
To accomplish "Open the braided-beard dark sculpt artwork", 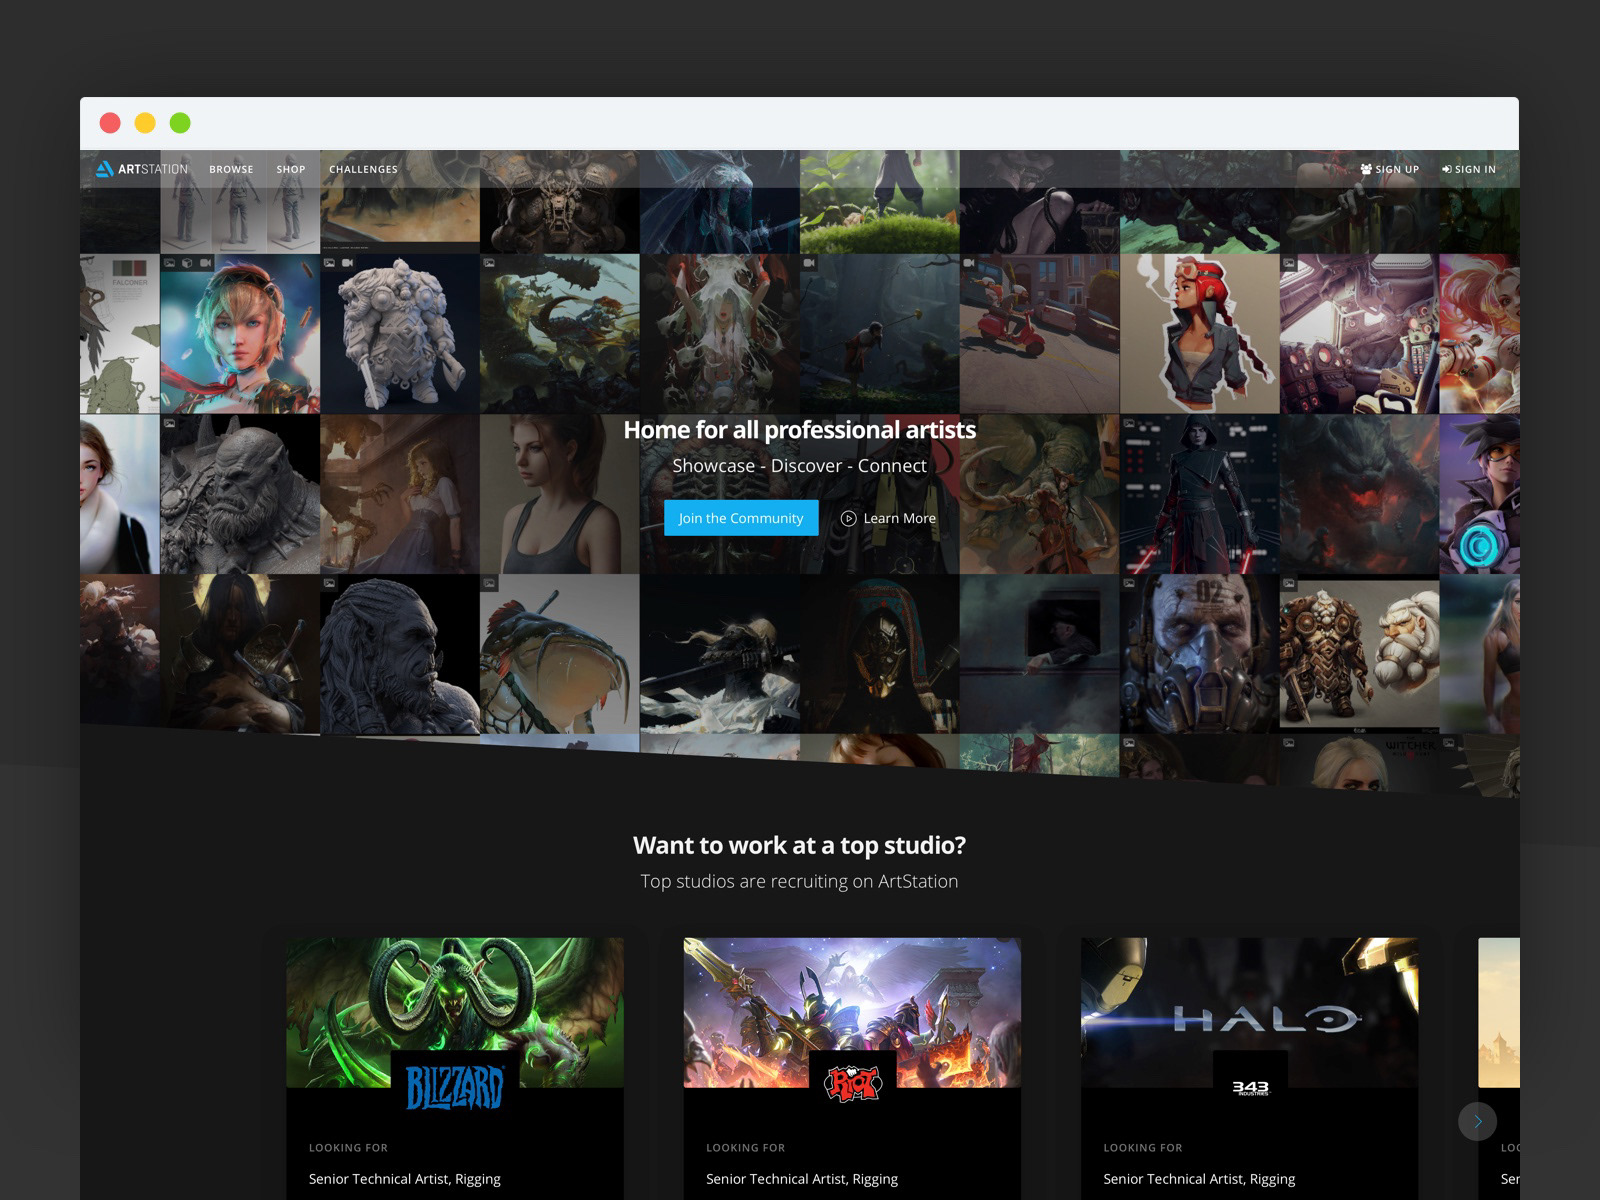I will tap(400, 654).
